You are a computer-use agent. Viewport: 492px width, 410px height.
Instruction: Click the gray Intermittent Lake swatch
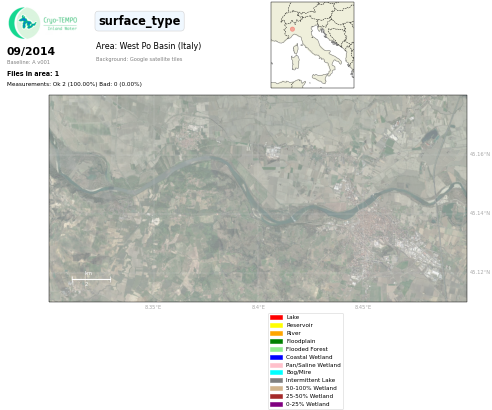276,380
